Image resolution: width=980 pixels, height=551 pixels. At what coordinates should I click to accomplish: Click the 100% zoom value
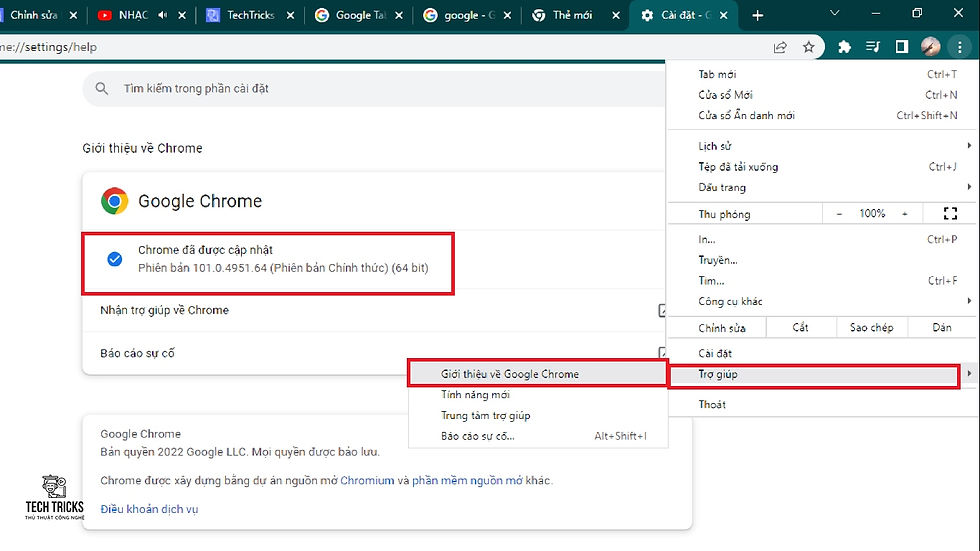coord(872,214)
